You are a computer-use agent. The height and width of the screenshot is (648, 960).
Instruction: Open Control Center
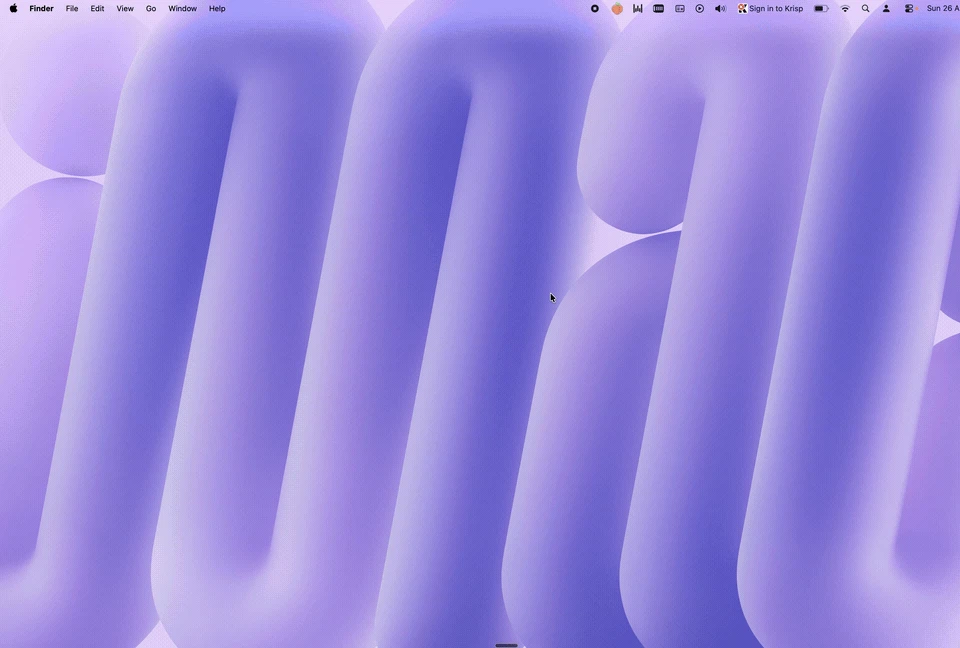910,9
